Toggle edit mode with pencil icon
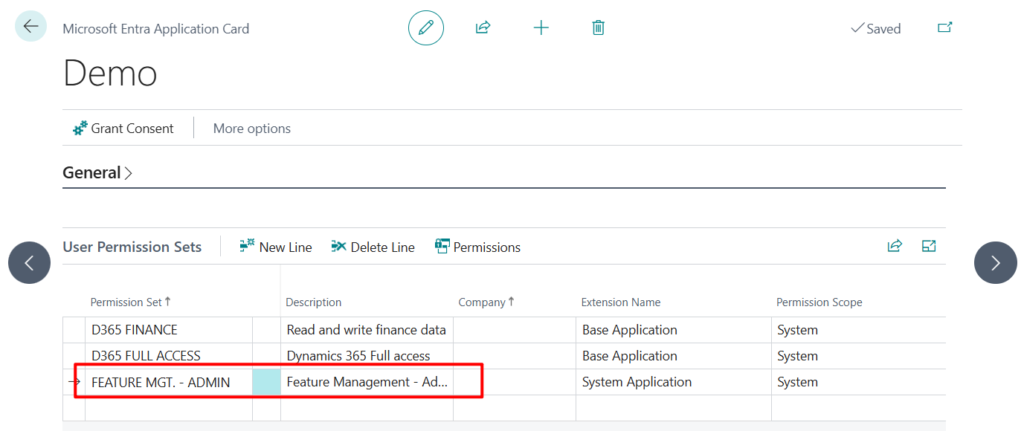1024x431 pixels. [x=425, y=28]
